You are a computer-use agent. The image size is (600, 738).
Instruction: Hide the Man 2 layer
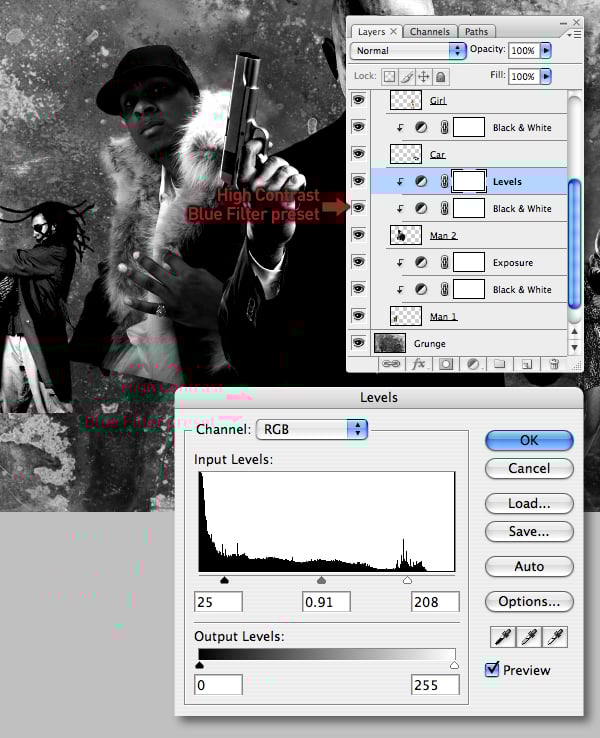pos(359,235)
